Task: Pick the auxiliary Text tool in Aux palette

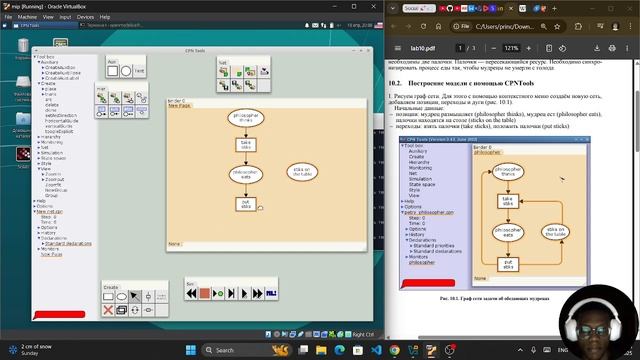Action: point(139,71)
